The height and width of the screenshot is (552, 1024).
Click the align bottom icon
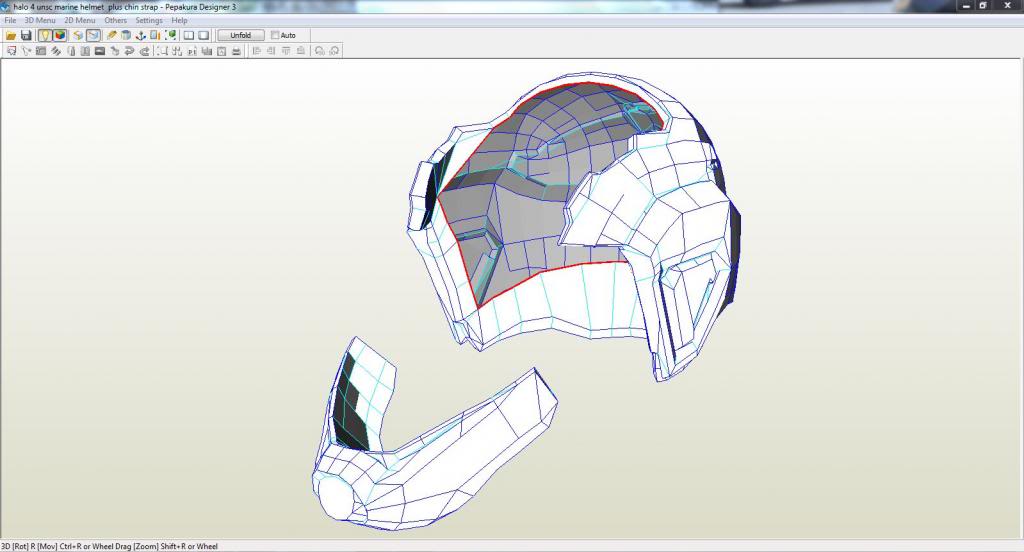coord(300,51)
